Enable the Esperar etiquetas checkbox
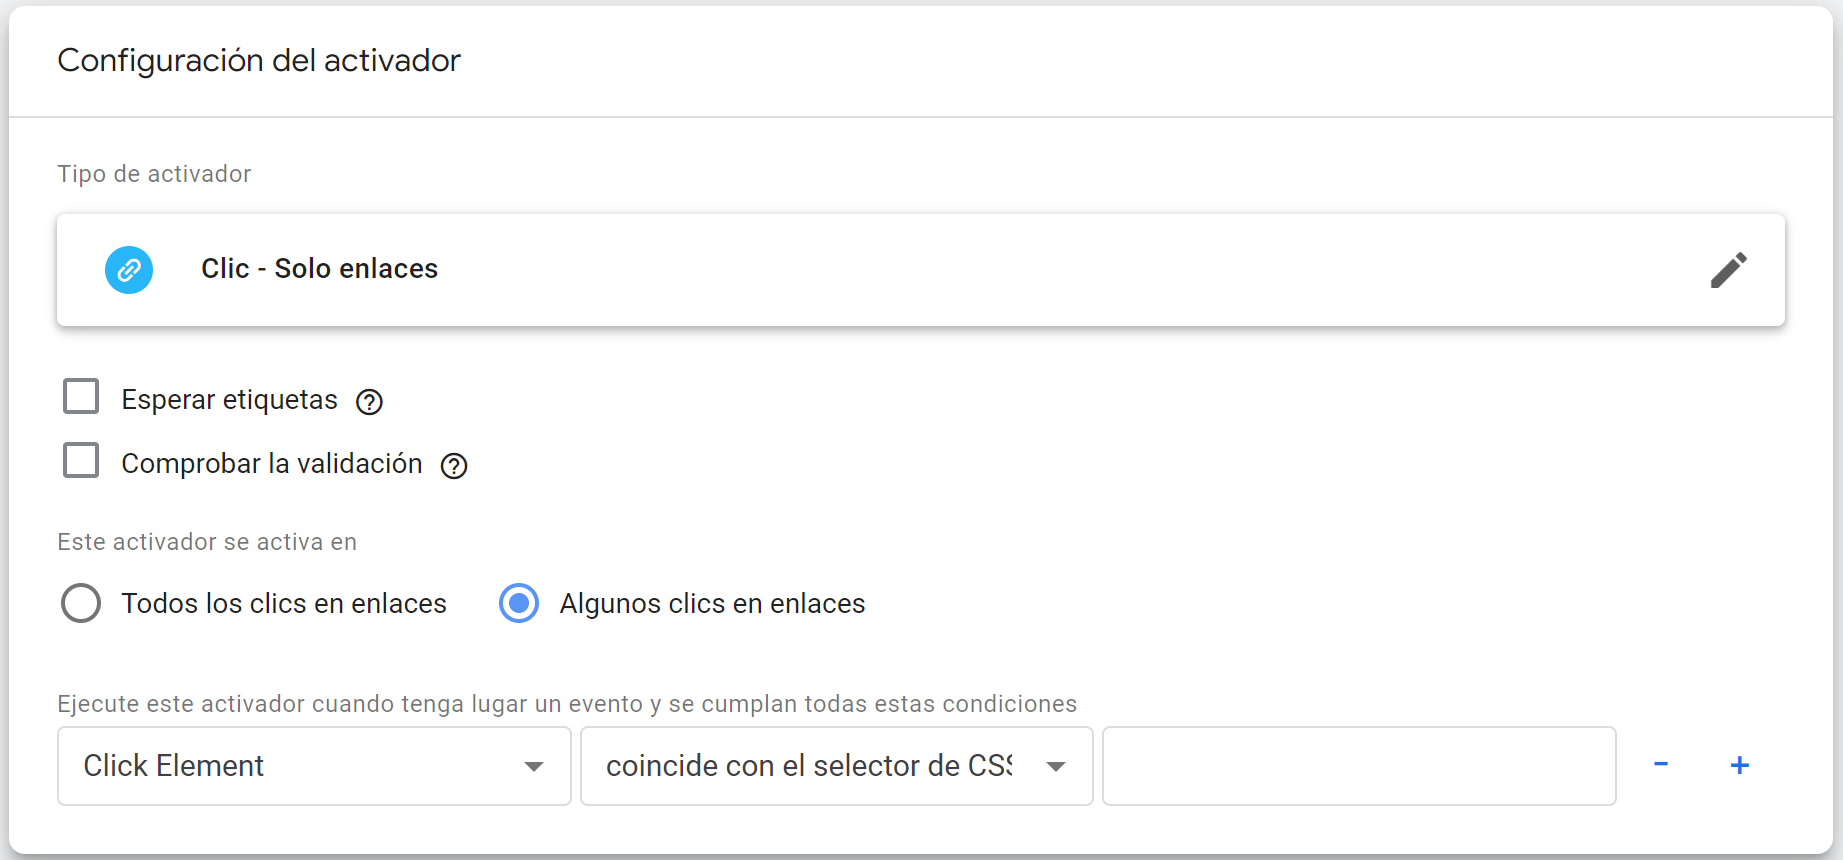Screen dimensions: 1843x860 (x=81, y=396)
